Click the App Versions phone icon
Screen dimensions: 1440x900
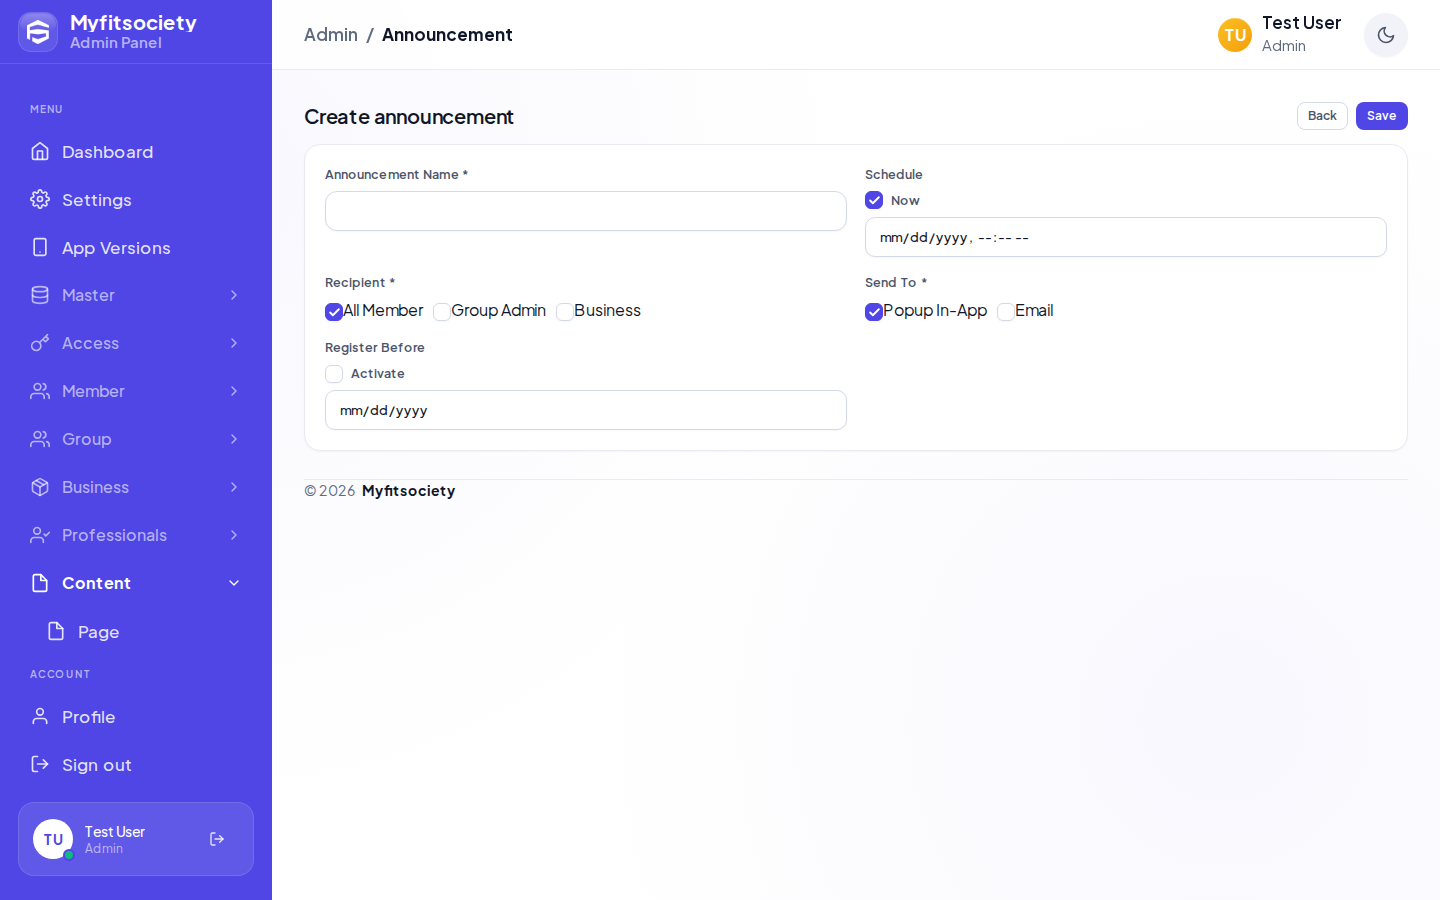tap(40, 247)
